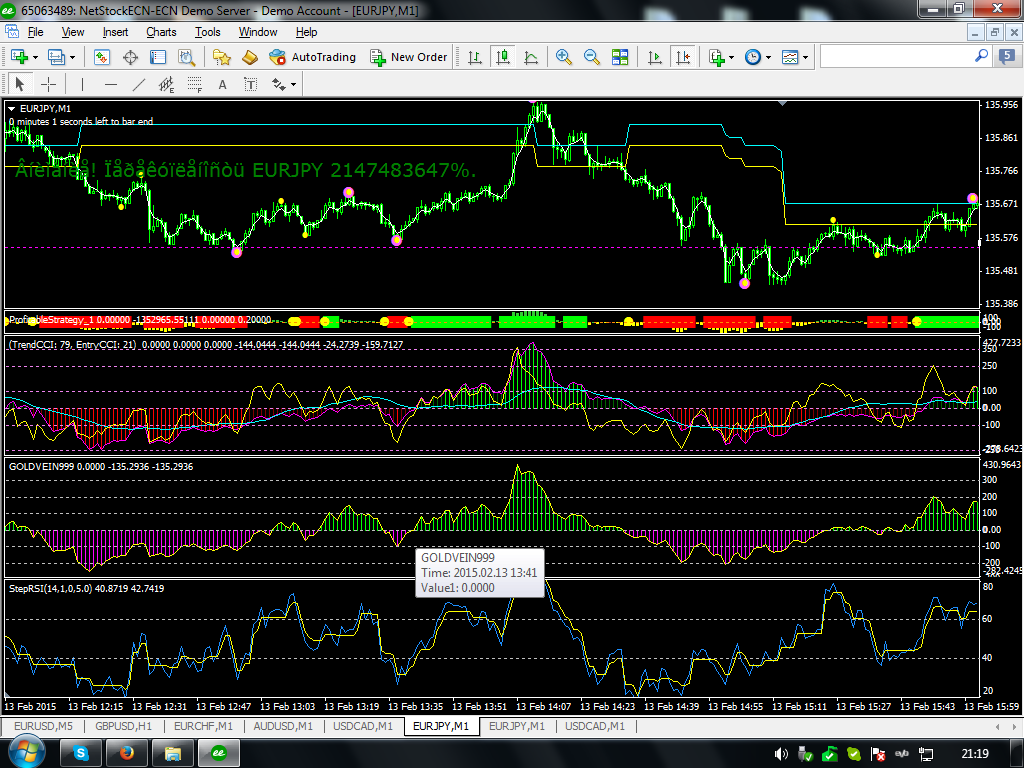Screen dimensions: 1024x768
Task: Tile chart windows icon
Action: tap(620, 57)
